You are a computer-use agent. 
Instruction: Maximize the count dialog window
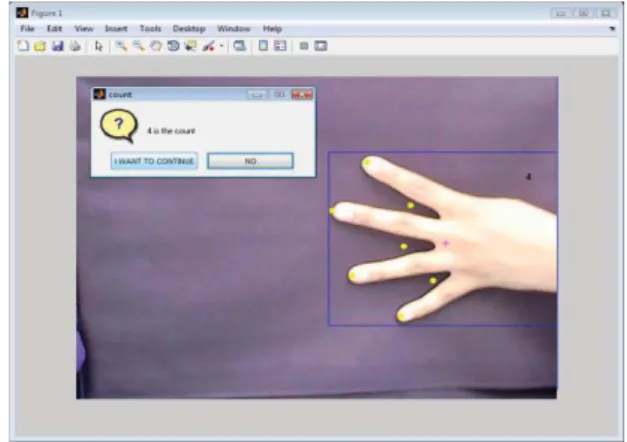(x=279, y=95)
